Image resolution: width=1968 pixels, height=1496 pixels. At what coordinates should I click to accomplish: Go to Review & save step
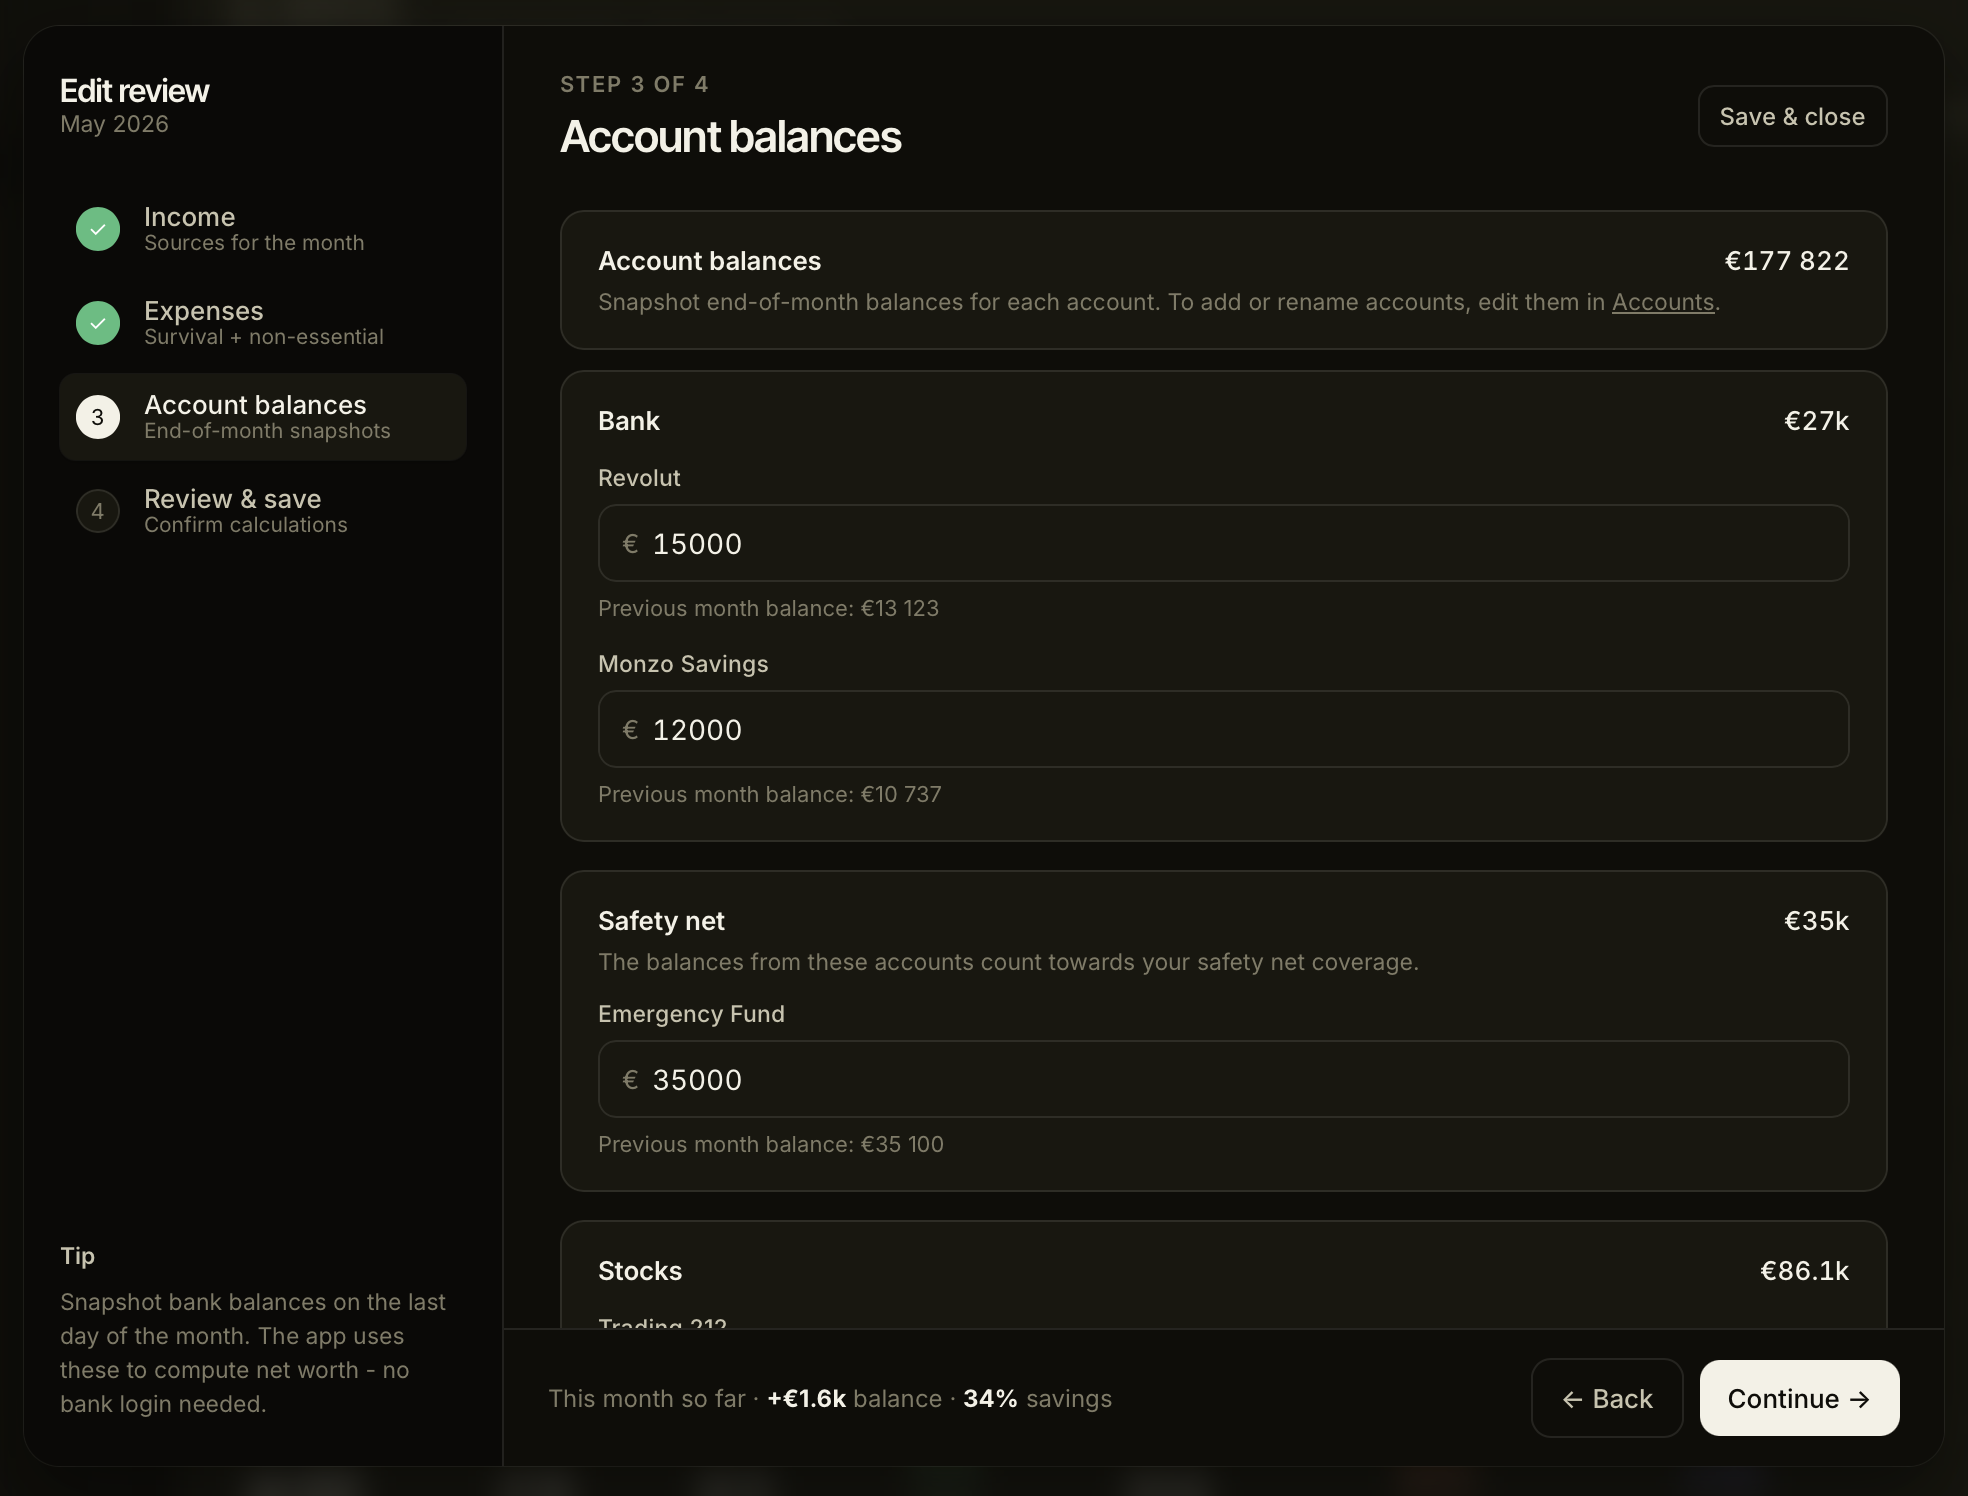[x=263, y=511]
